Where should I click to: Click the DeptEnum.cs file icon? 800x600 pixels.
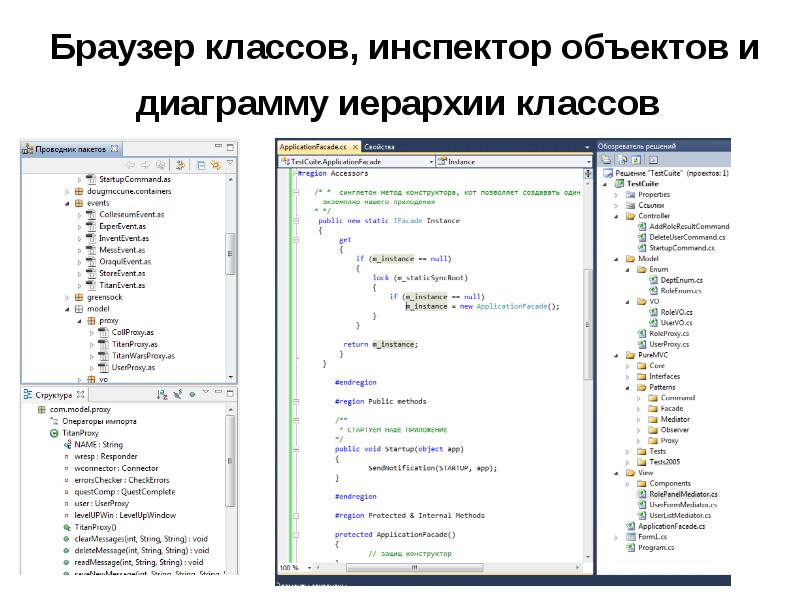(653, 280)
